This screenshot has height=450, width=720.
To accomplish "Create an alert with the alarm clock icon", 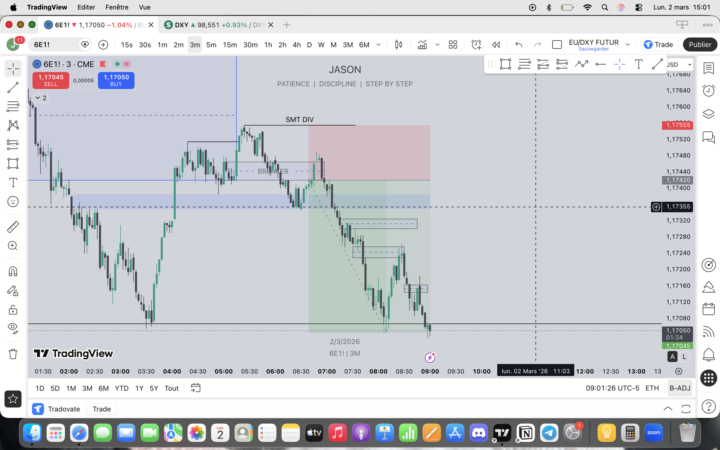I will (x=476, y=45).
